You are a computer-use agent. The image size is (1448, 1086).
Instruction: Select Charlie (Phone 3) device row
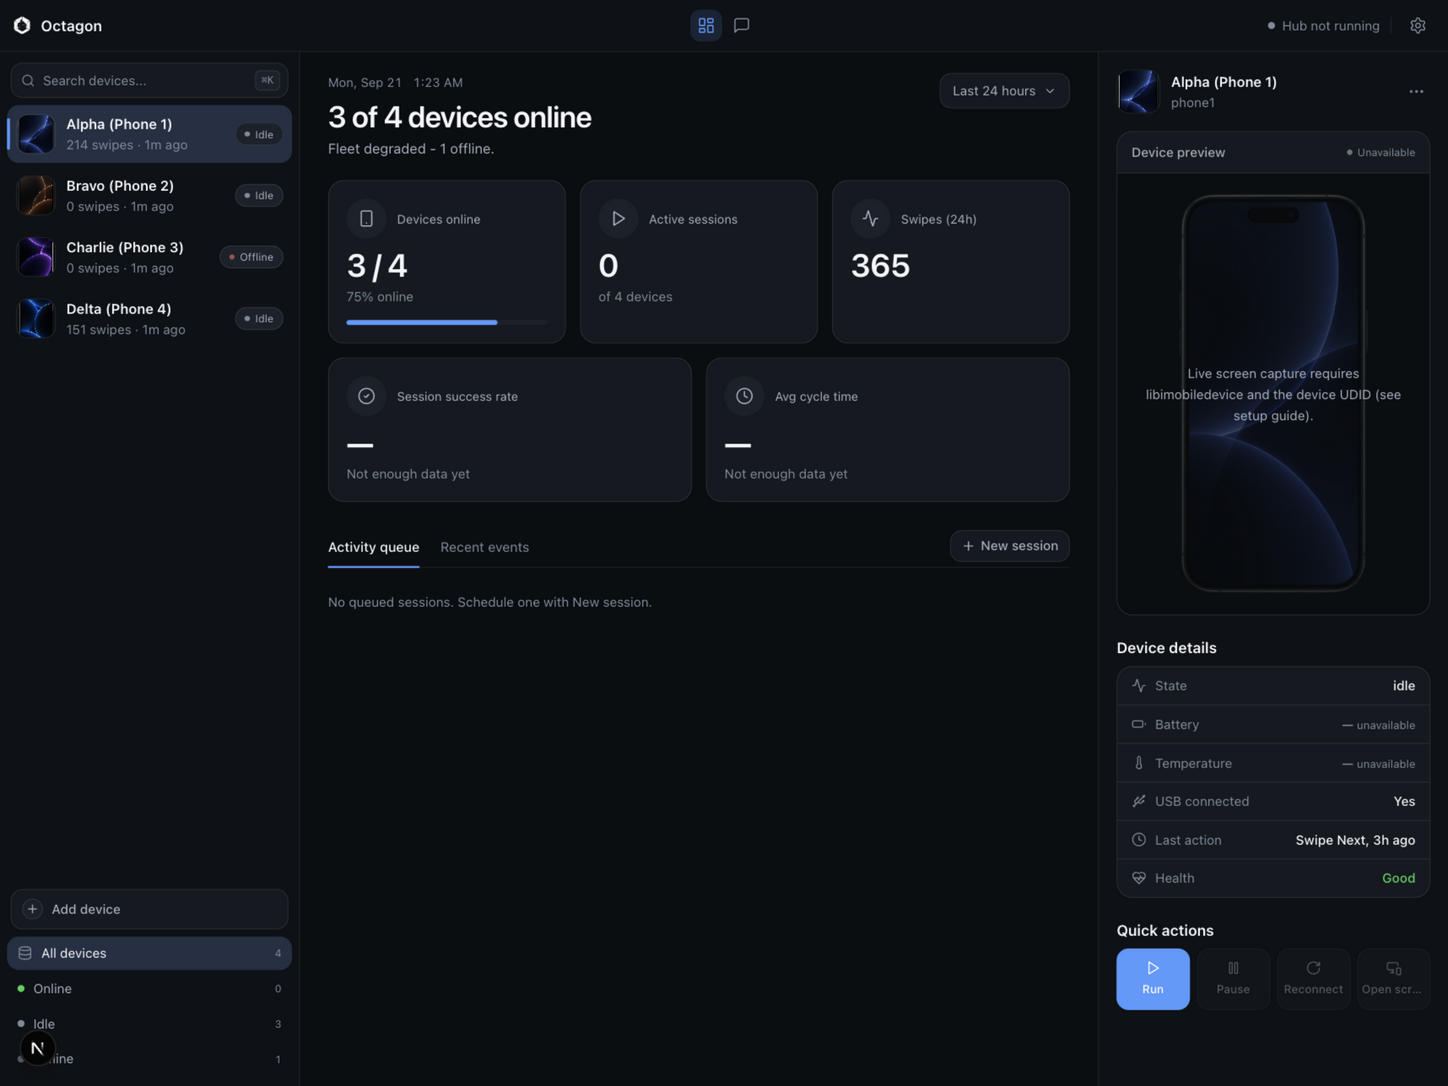pyautogui.click(x=149, y=257)
